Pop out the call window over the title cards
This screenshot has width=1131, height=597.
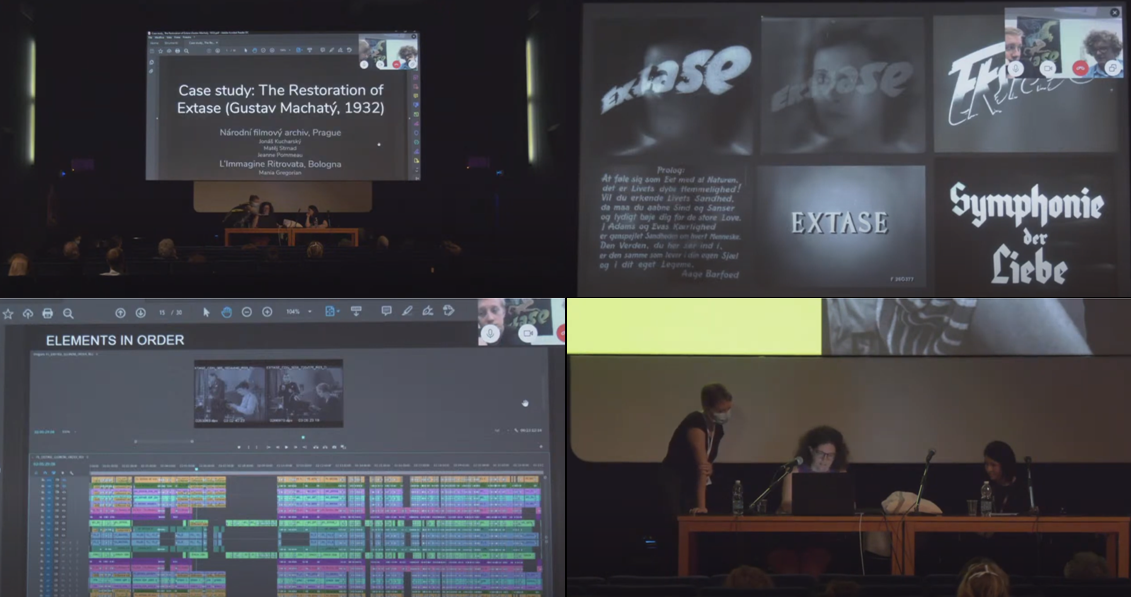point(1113,68)
